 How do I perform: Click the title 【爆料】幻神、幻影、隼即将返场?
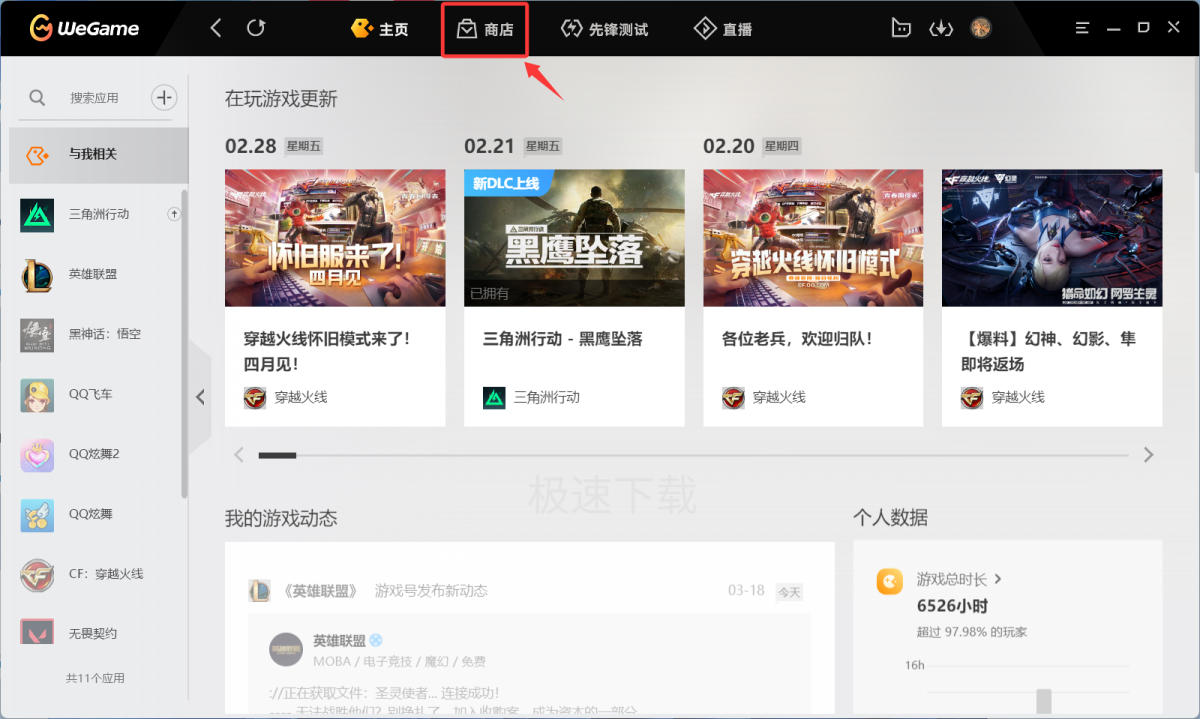[x=1048, y=351]
